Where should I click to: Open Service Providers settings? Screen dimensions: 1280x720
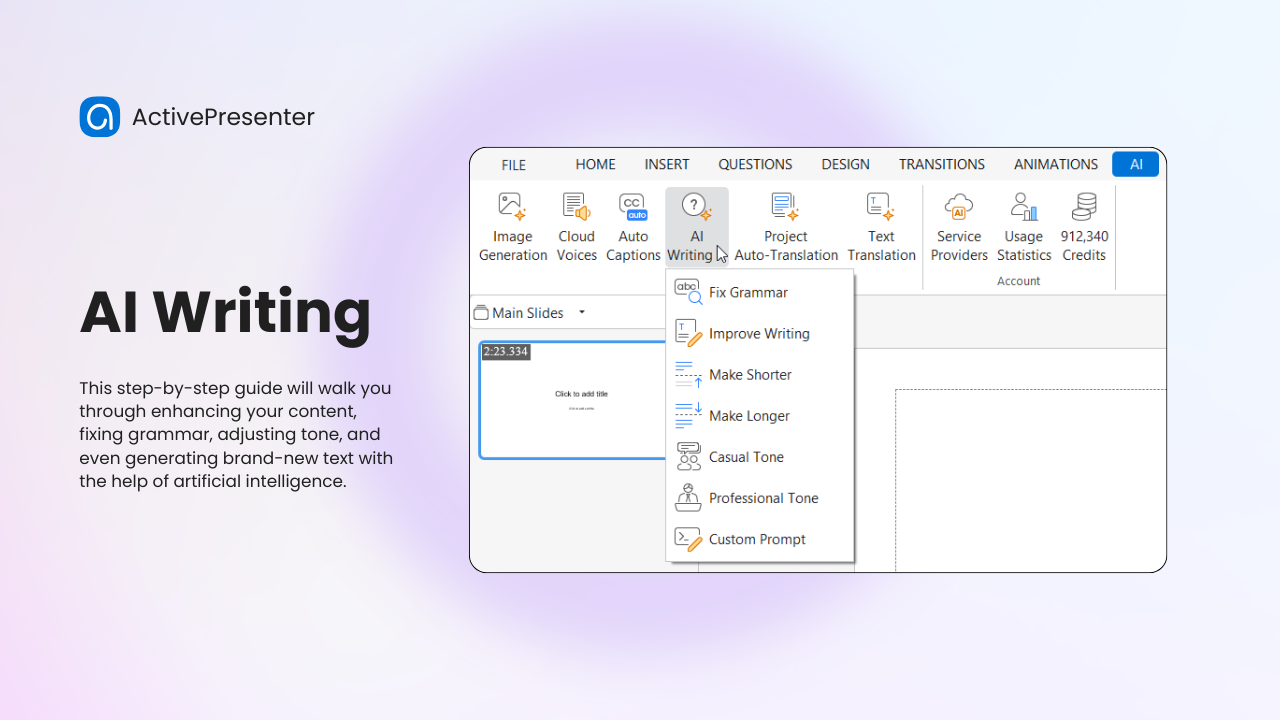pyautogui.click(x=959, y=207)
